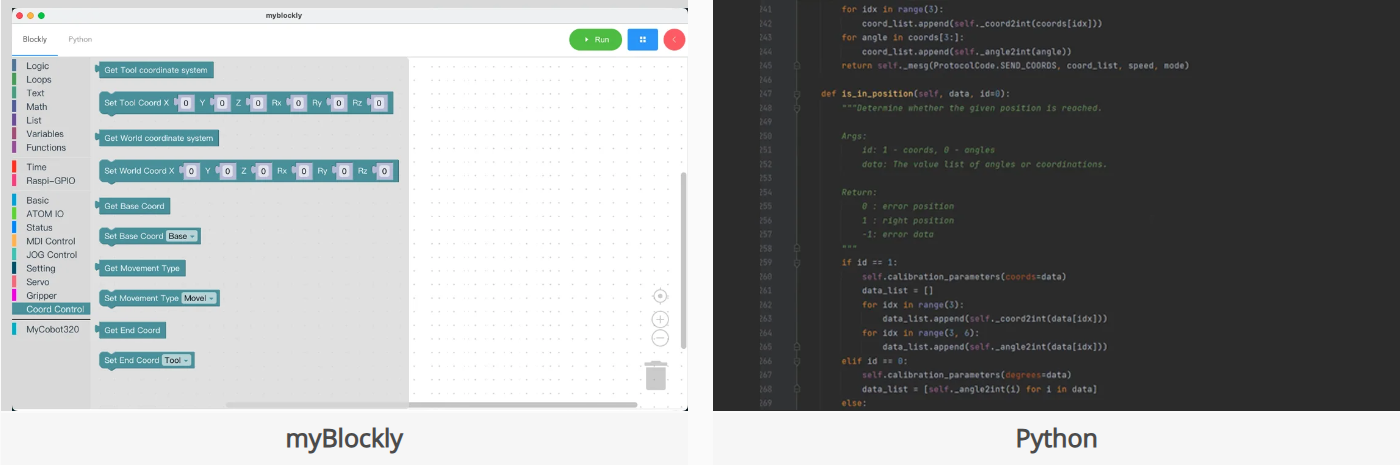This screenshot has height=465, width=1400.
Task: Pick the Get World coordinate system block
Action: 158,138
